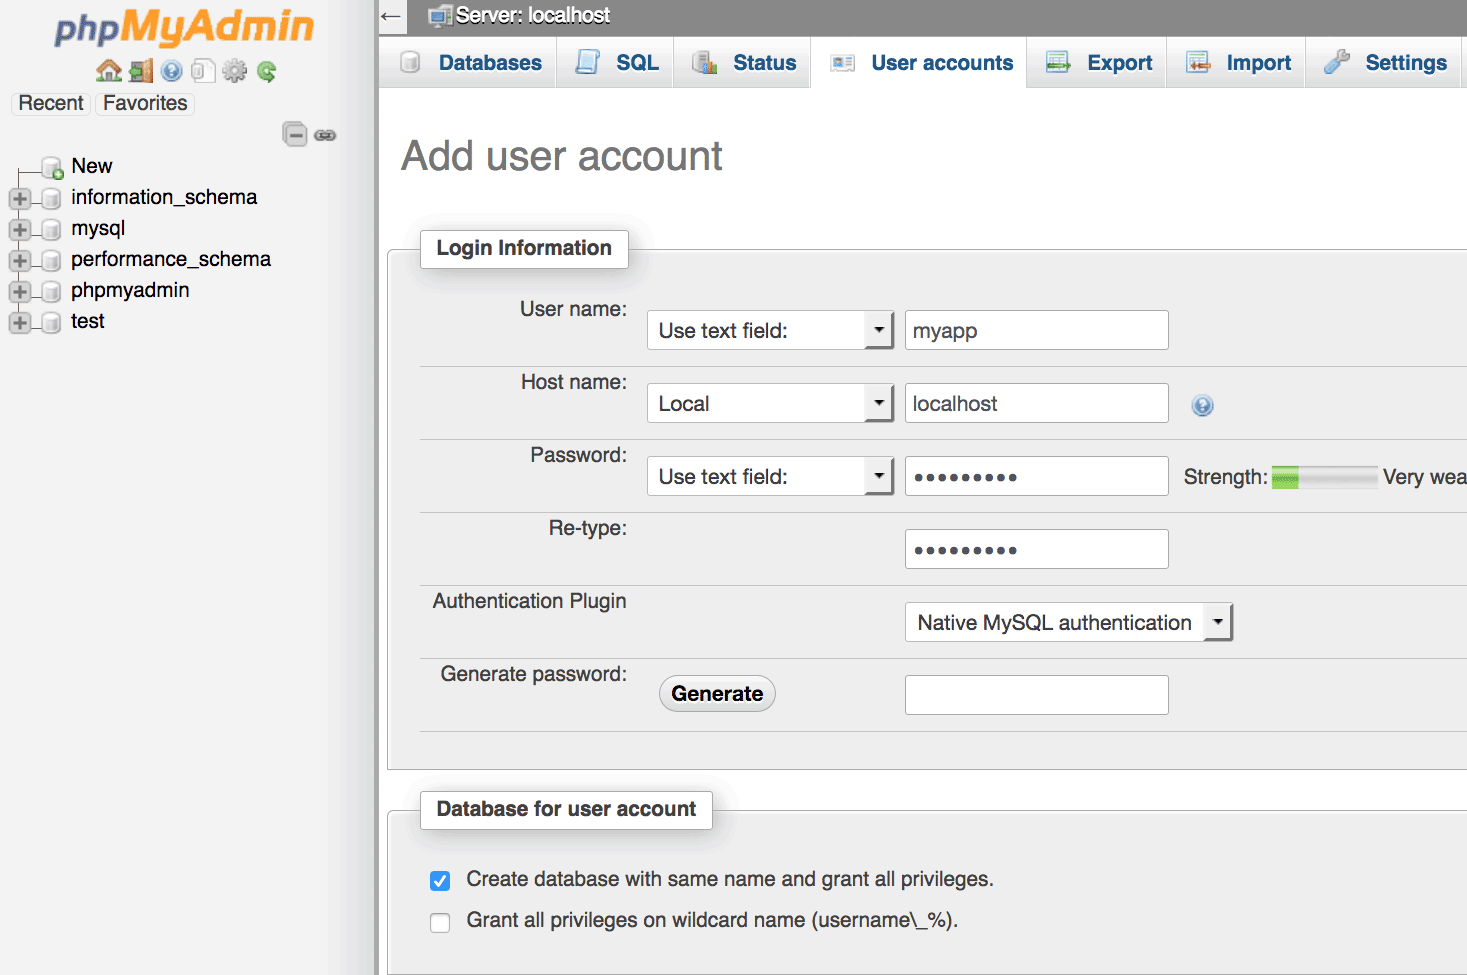Click the chain link icon in sidebar
The image size is (1467, 975).
pos(325,135)
